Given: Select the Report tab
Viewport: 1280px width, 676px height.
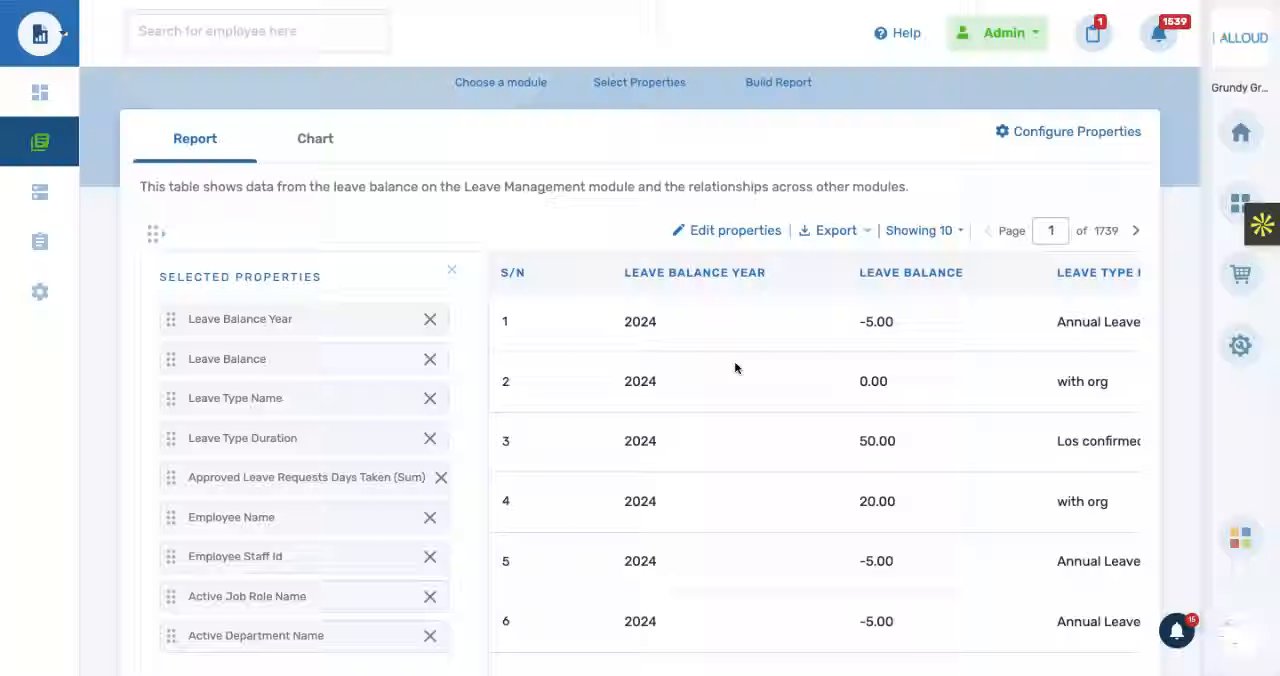Looking at the screenshot, I should [195, 139].
